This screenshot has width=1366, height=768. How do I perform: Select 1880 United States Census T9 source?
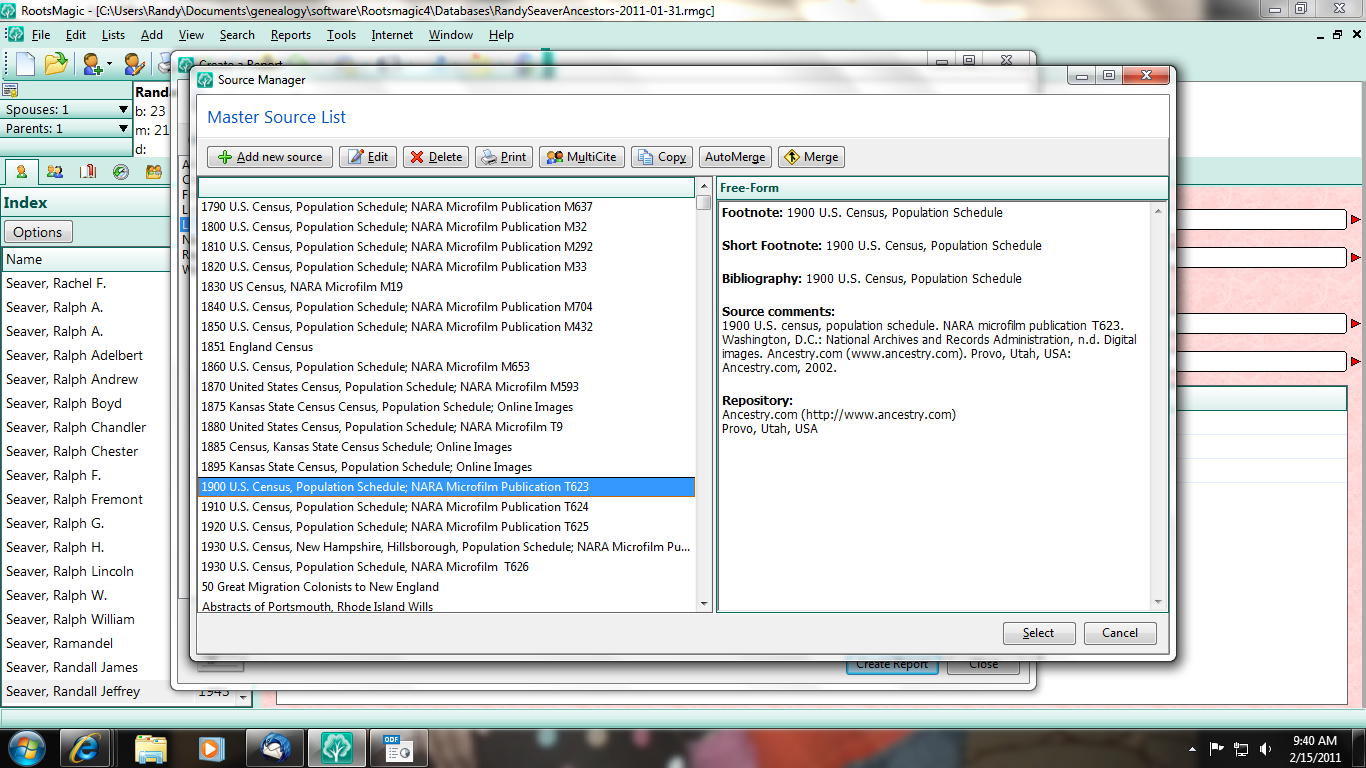point(446,427)
